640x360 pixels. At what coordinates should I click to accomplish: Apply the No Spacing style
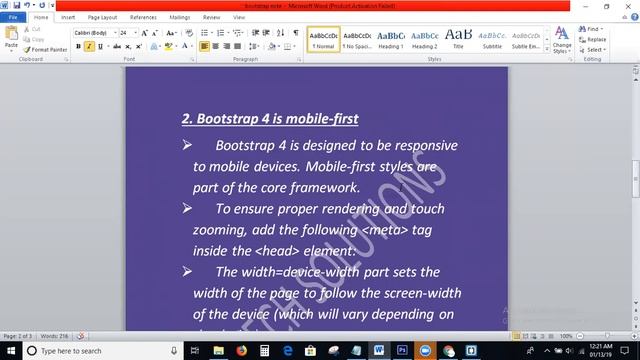coord(357,40)
